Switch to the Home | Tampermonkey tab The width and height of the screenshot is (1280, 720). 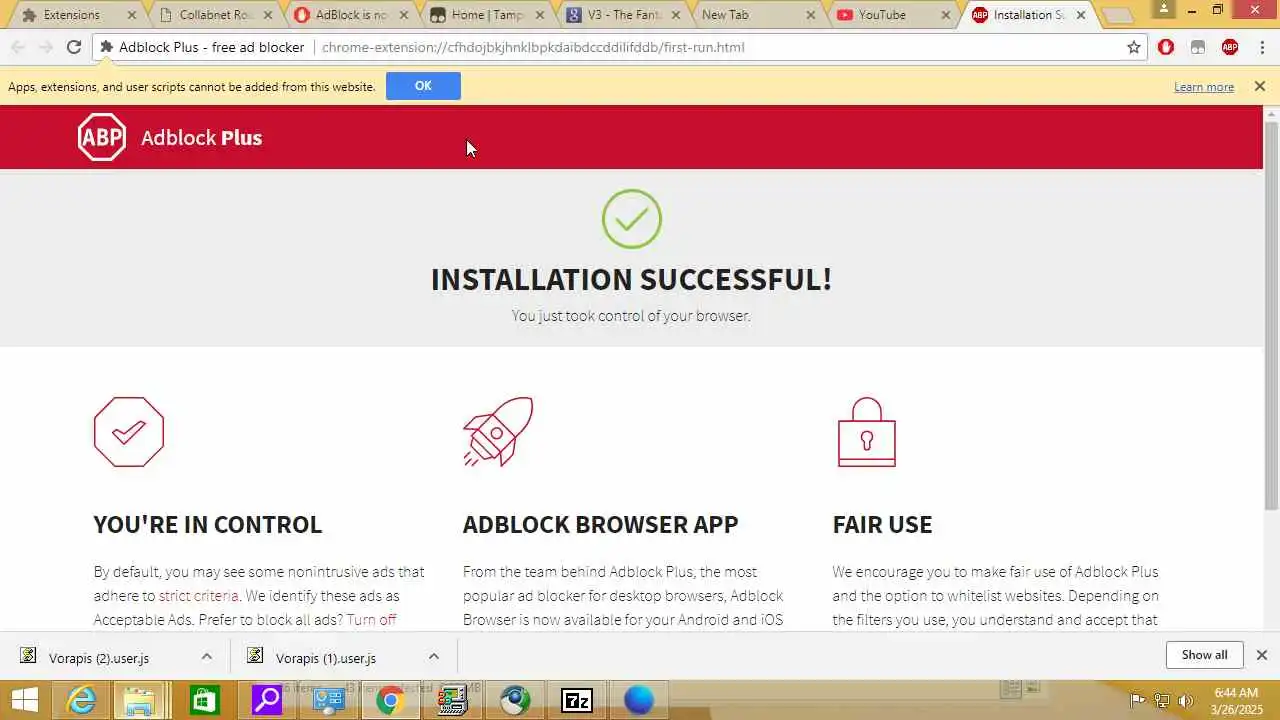click(487, 15)
